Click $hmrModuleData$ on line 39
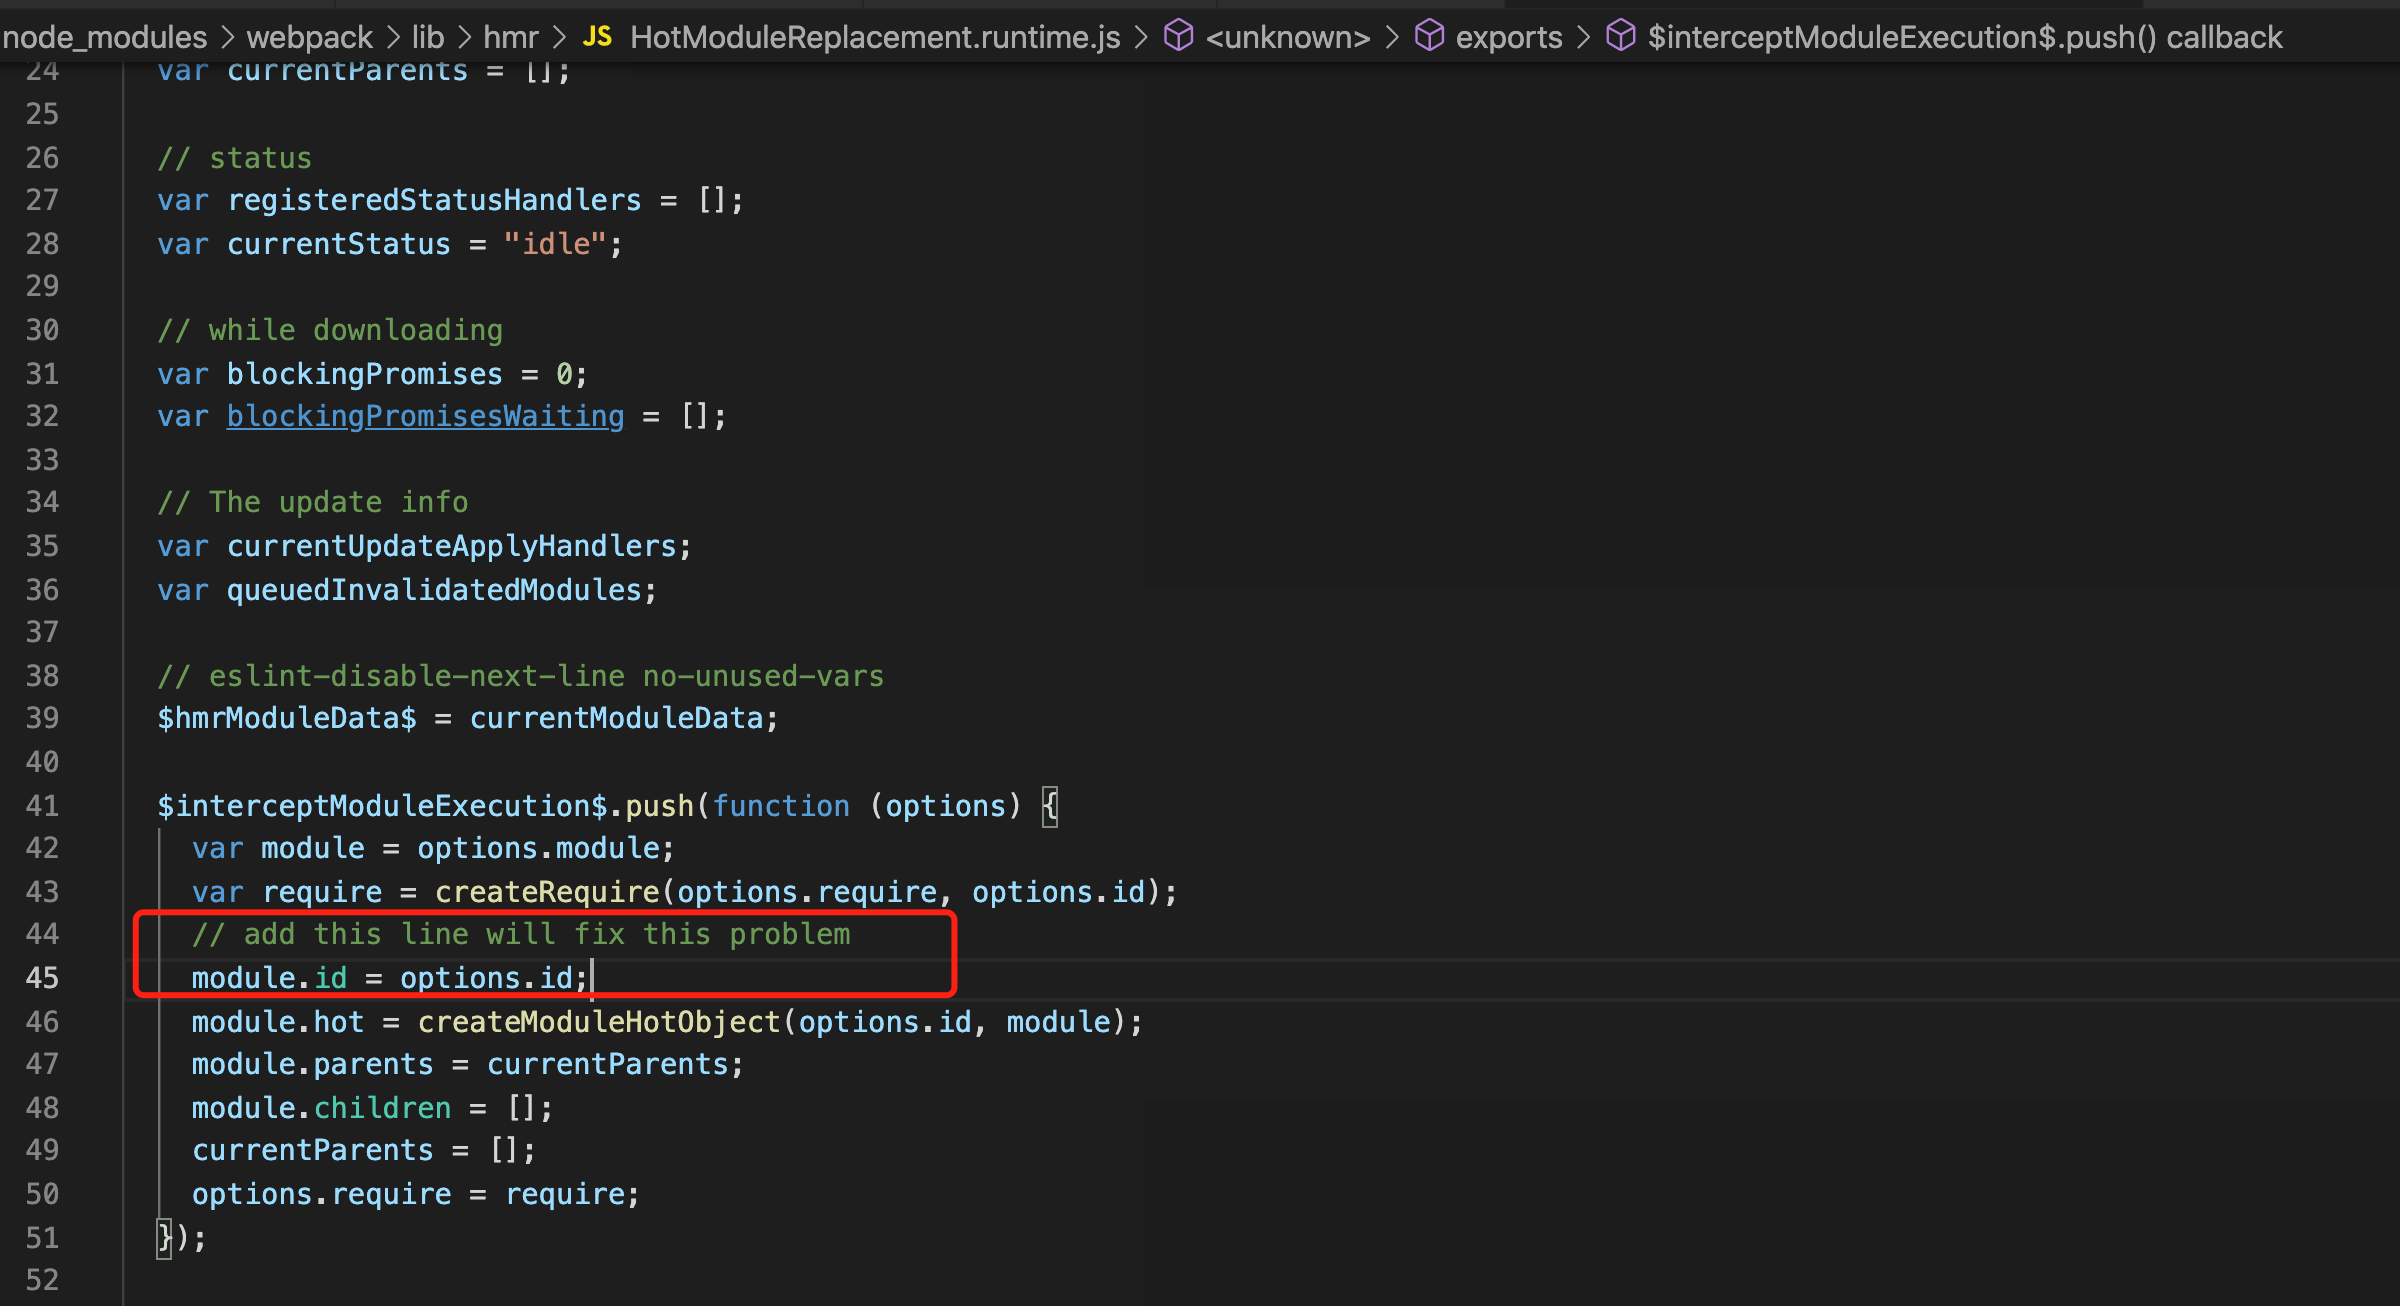This screenshot has width=2400, height=1306. tap(287, 718)
